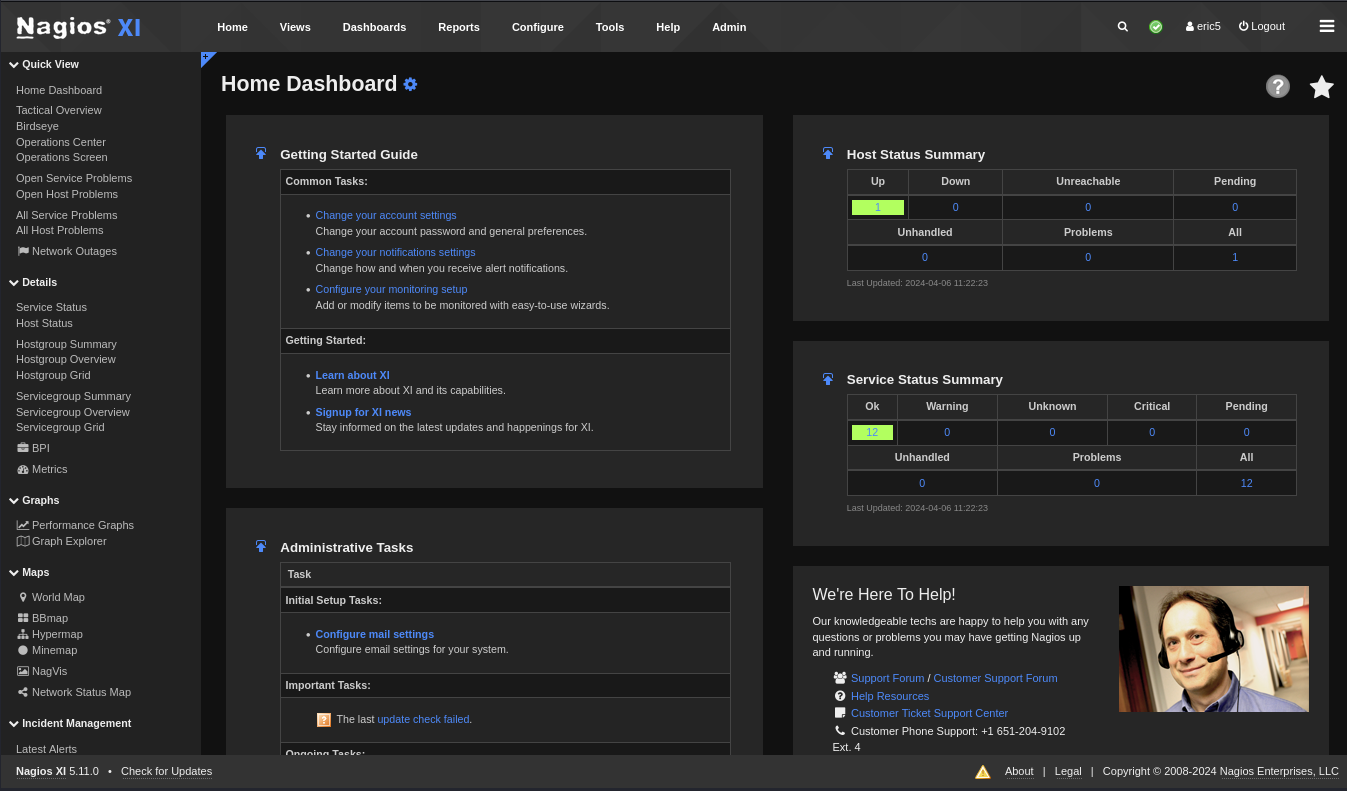Collapse the Quick View sidebar section

point(44,64)
